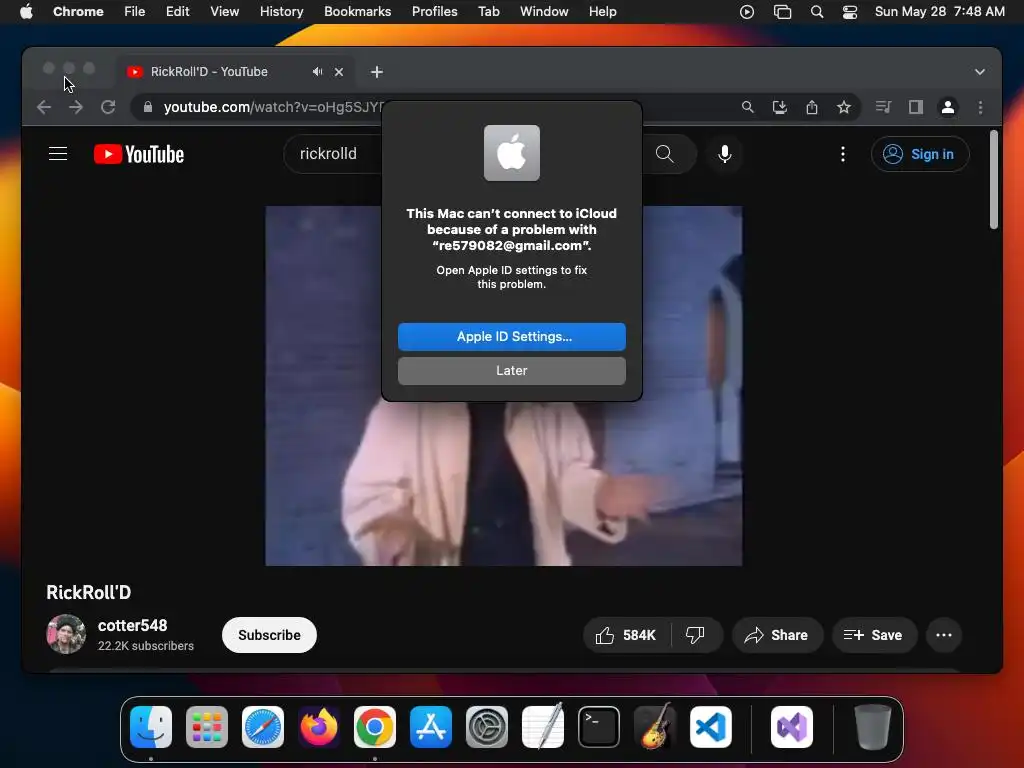
Task: Open Terminal from the Dock
Action: (599, 727)
